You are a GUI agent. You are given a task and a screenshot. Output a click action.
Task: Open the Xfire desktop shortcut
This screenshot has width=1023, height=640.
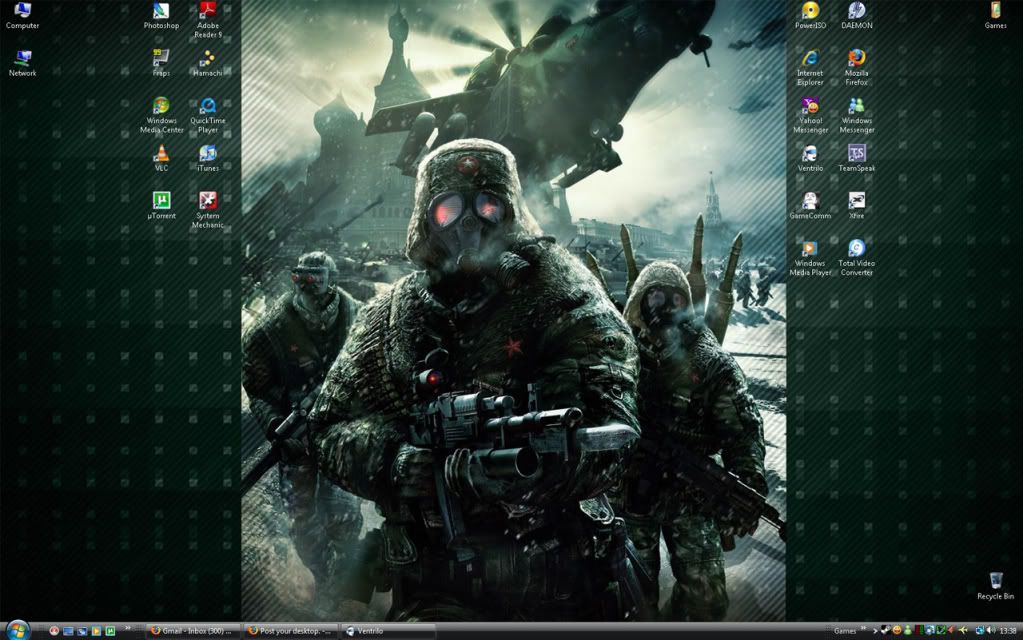(x=856, y=200)
